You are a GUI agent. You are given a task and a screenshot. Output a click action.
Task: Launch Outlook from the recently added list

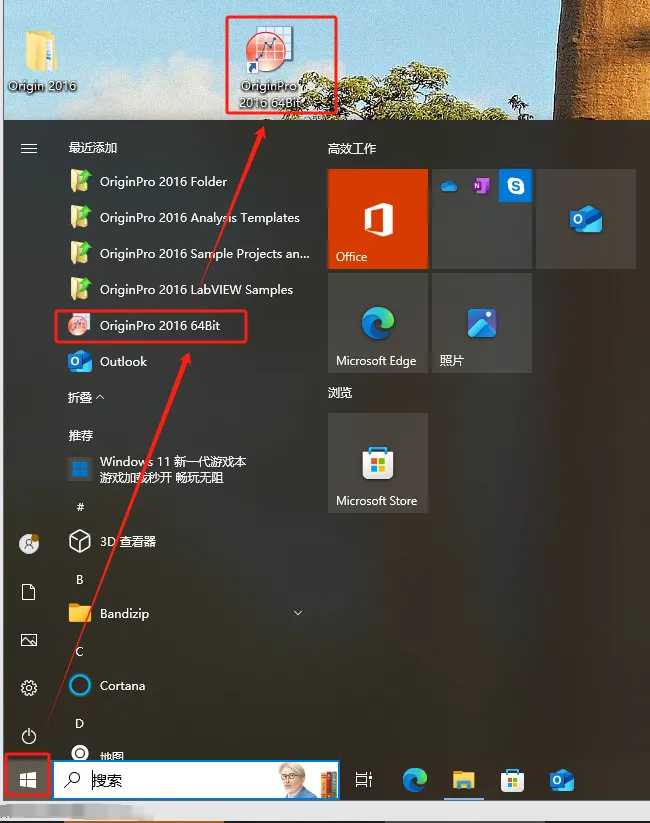tap(108, 362)
